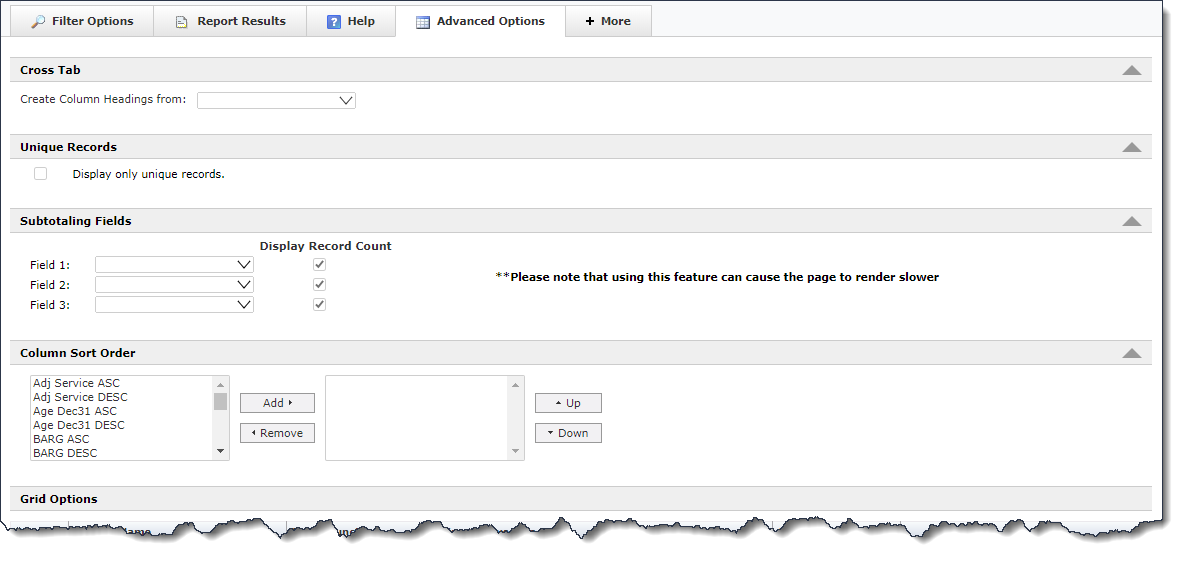Switch to the Report Results tab

point(230,21)
